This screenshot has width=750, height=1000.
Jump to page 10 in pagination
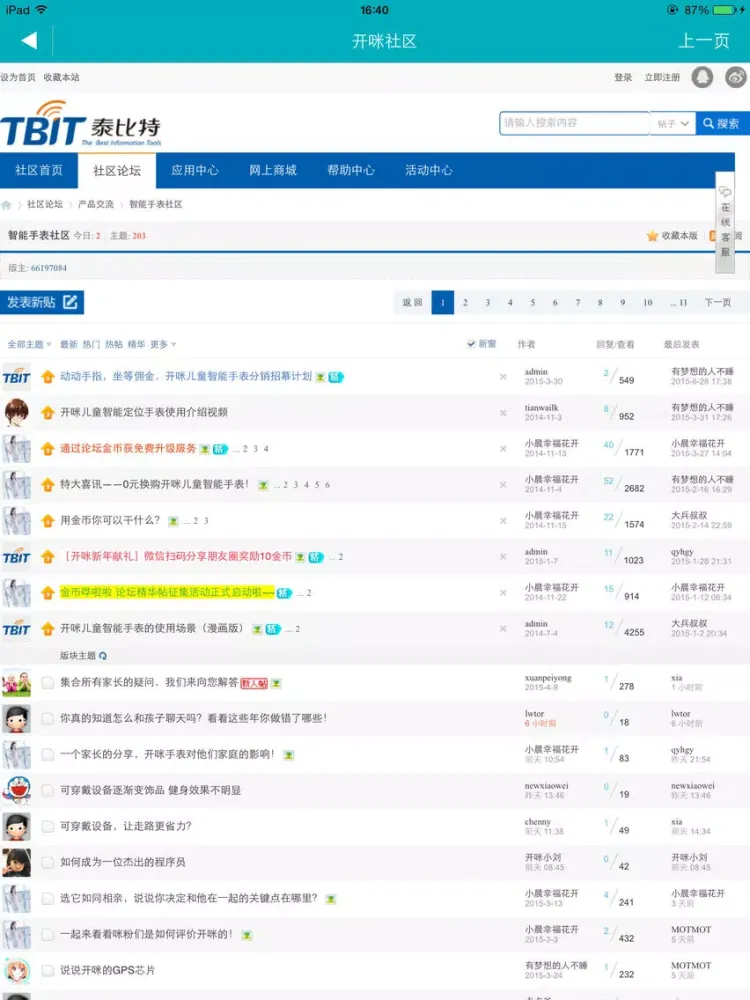pos(647,302)
